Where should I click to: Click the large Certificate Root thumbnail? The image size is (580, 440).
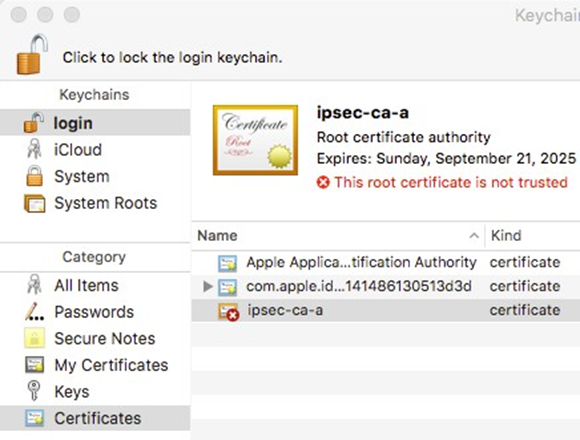[255, 140]
